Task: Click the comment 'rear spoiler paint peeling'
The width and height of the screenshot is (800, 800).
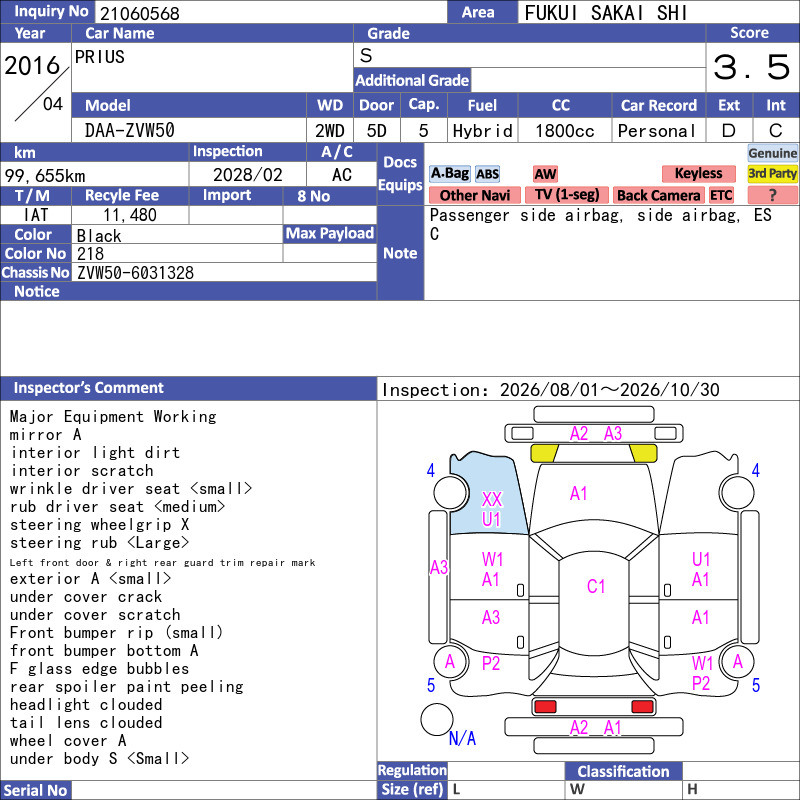Action: tap(127, 687)
